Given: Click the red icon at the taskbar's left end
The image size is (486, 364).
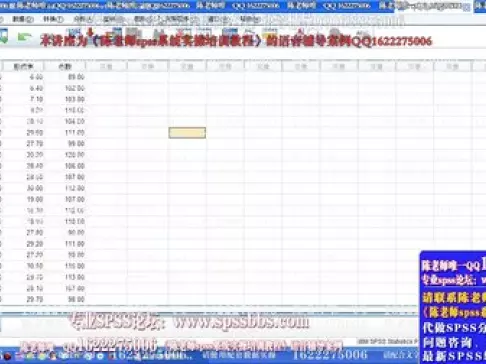Looking at the screenshot, I should (x=7, y=357).
